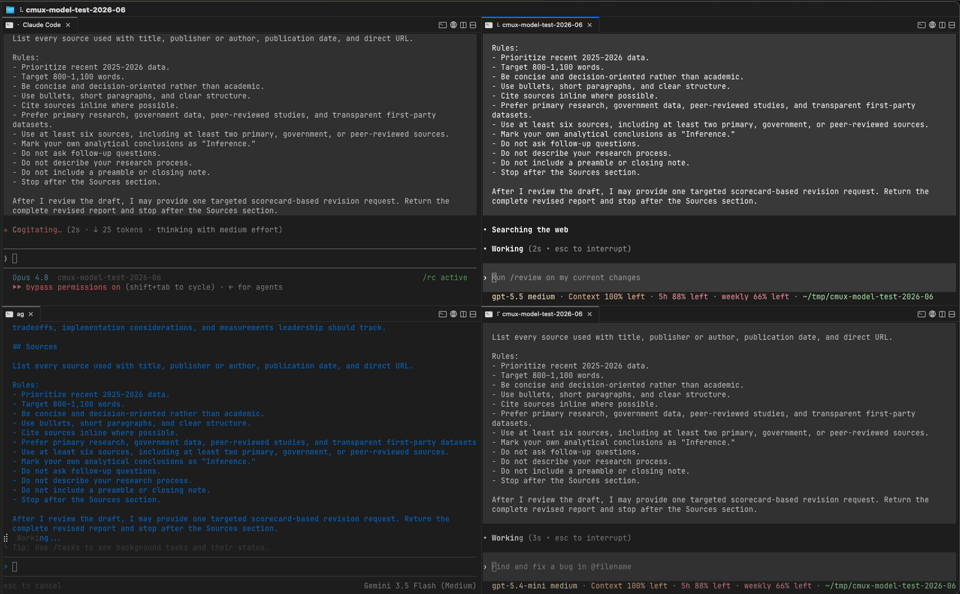Open new terminal in ag pane
The height and width of the screenshot is (594, 960).
tap(443, 314)
